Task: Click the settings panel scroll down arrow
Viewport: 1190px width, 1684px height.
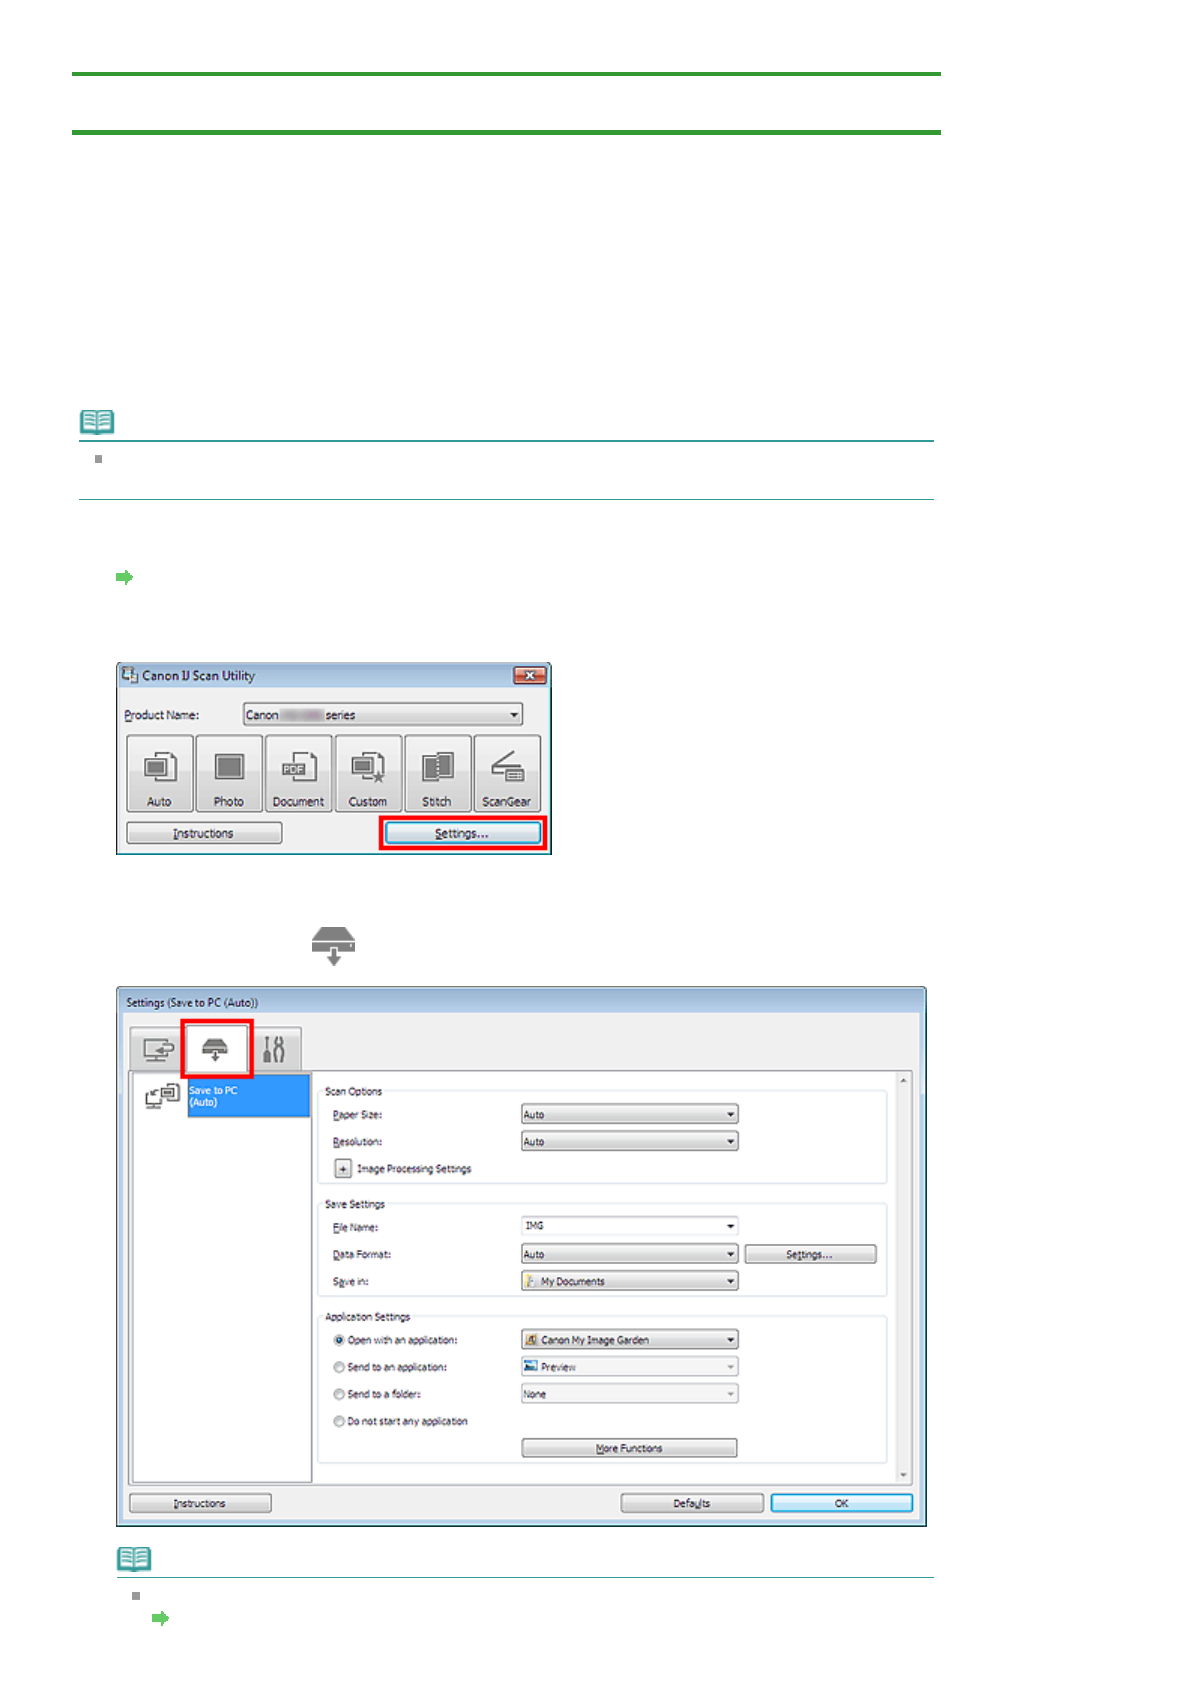Action: [903, 1475]
